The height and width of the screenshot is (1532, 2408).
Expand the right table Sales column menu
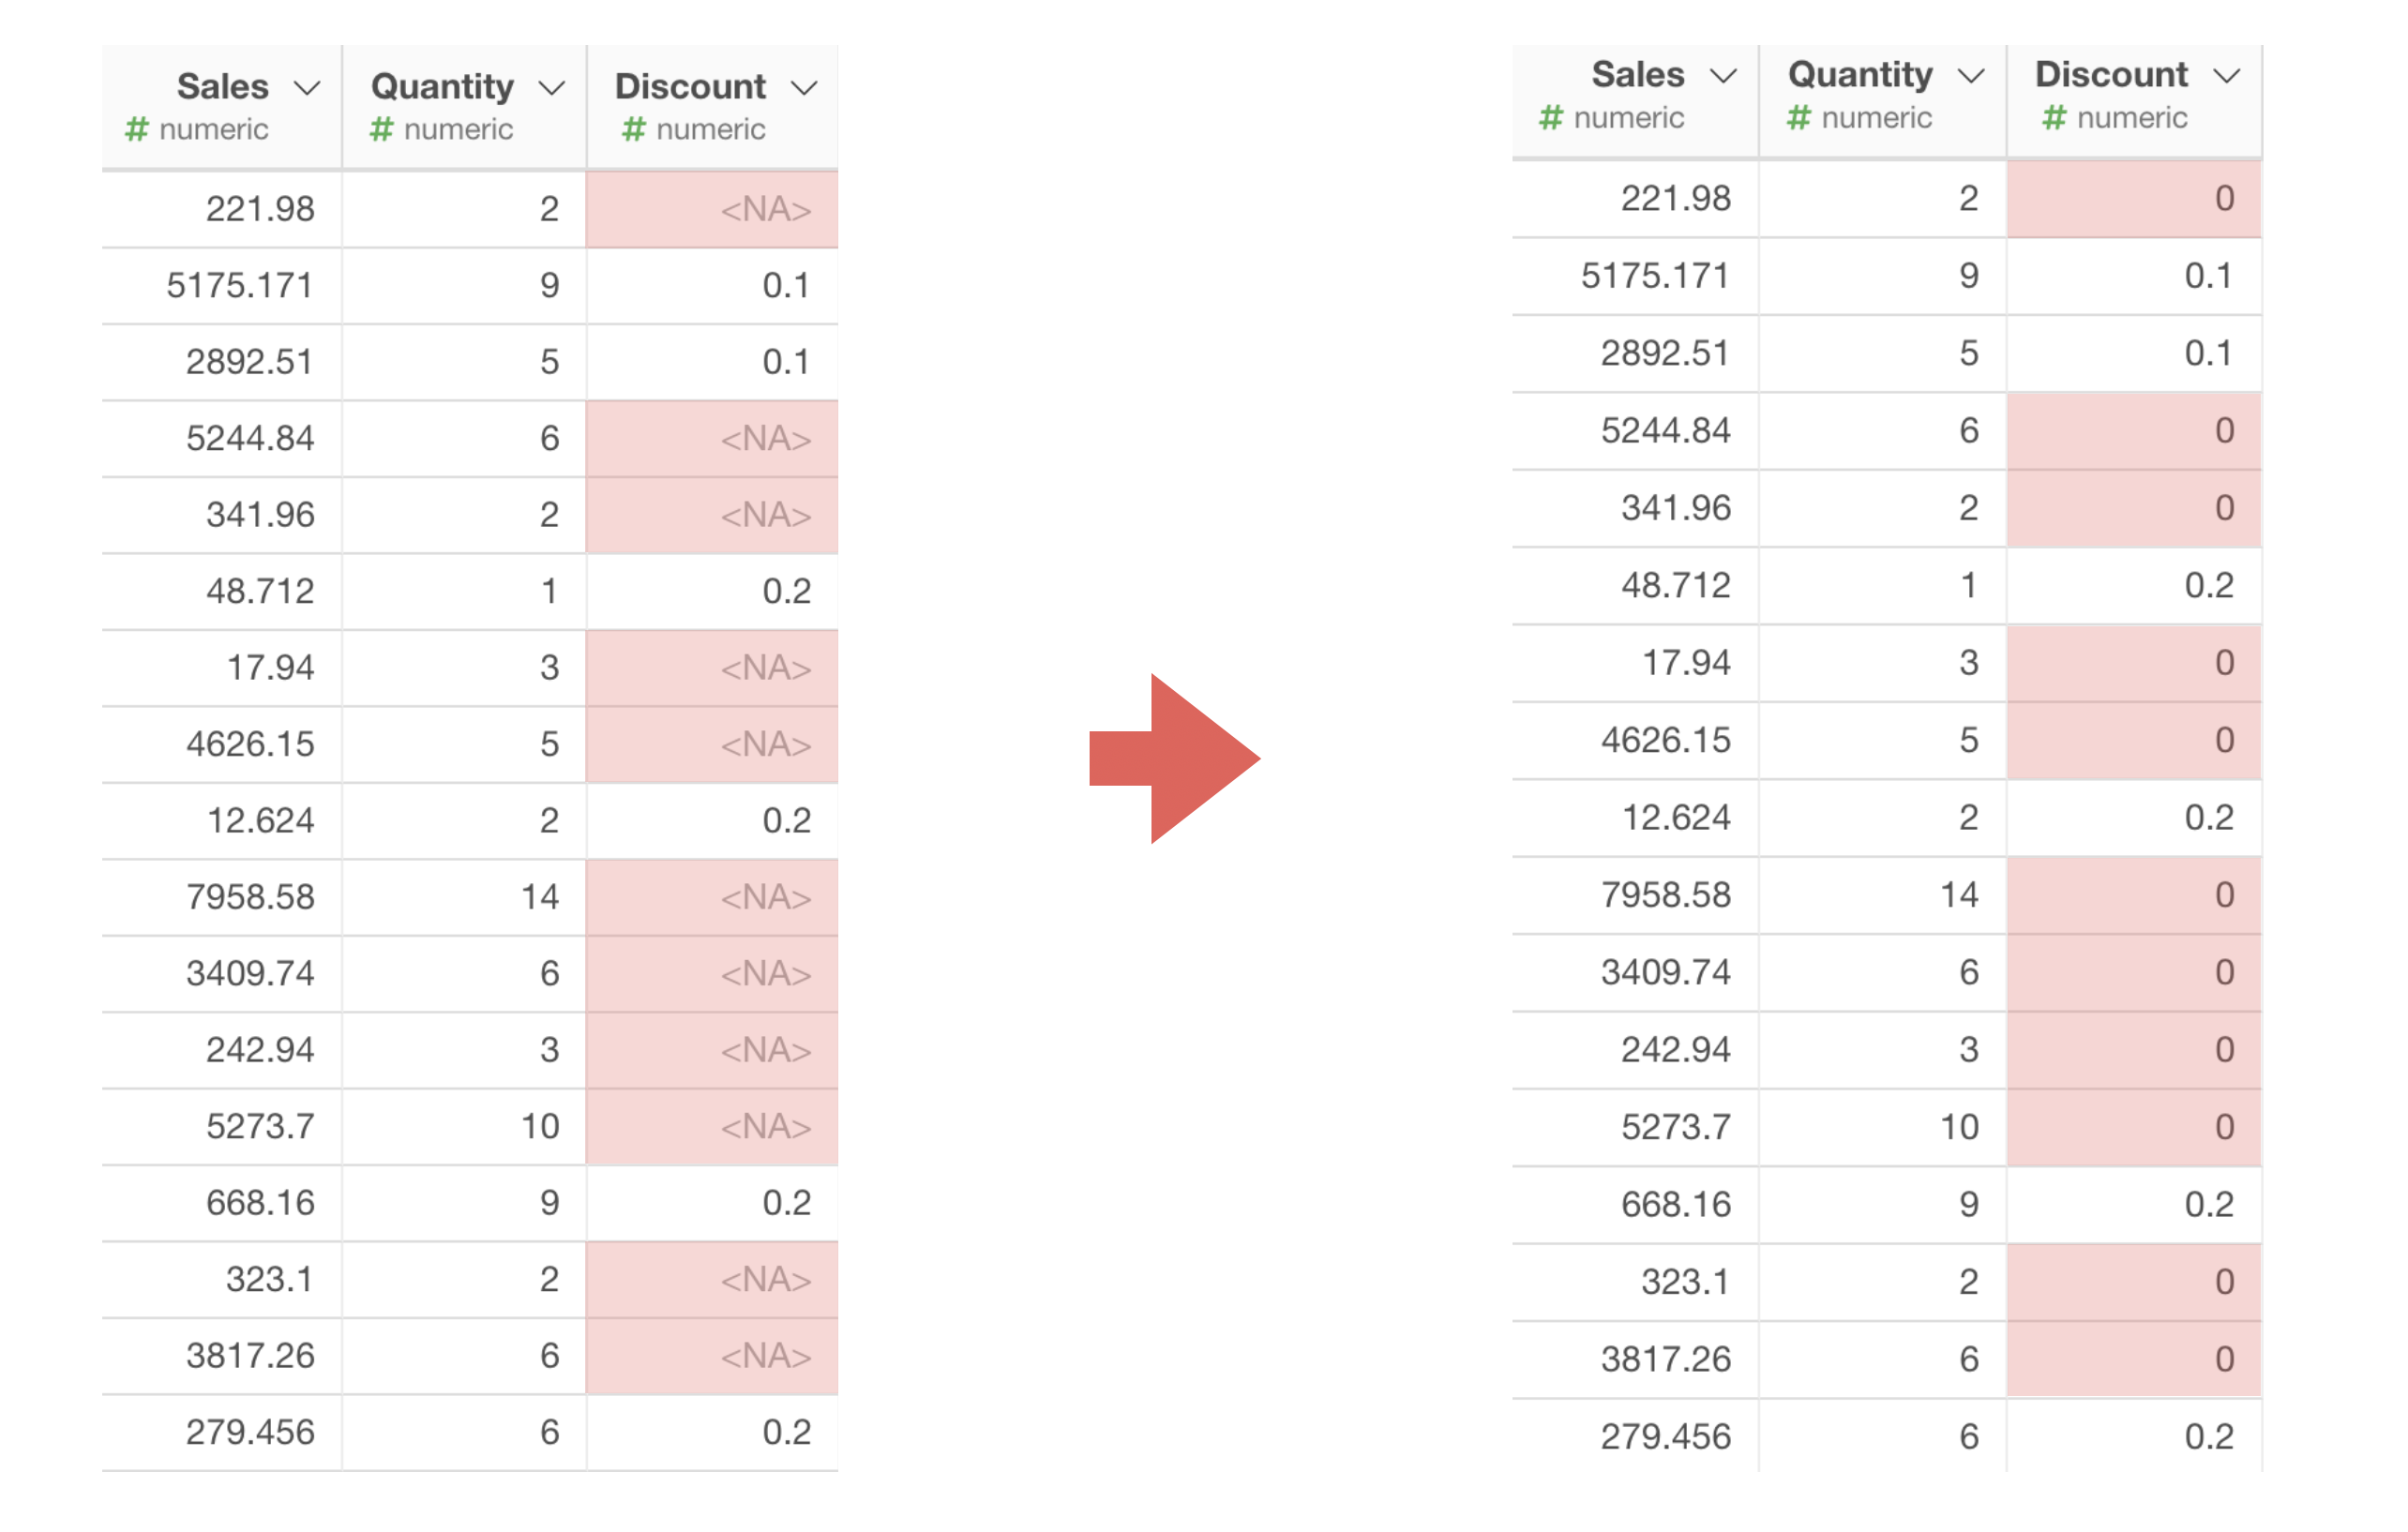tap(1723, 76)
